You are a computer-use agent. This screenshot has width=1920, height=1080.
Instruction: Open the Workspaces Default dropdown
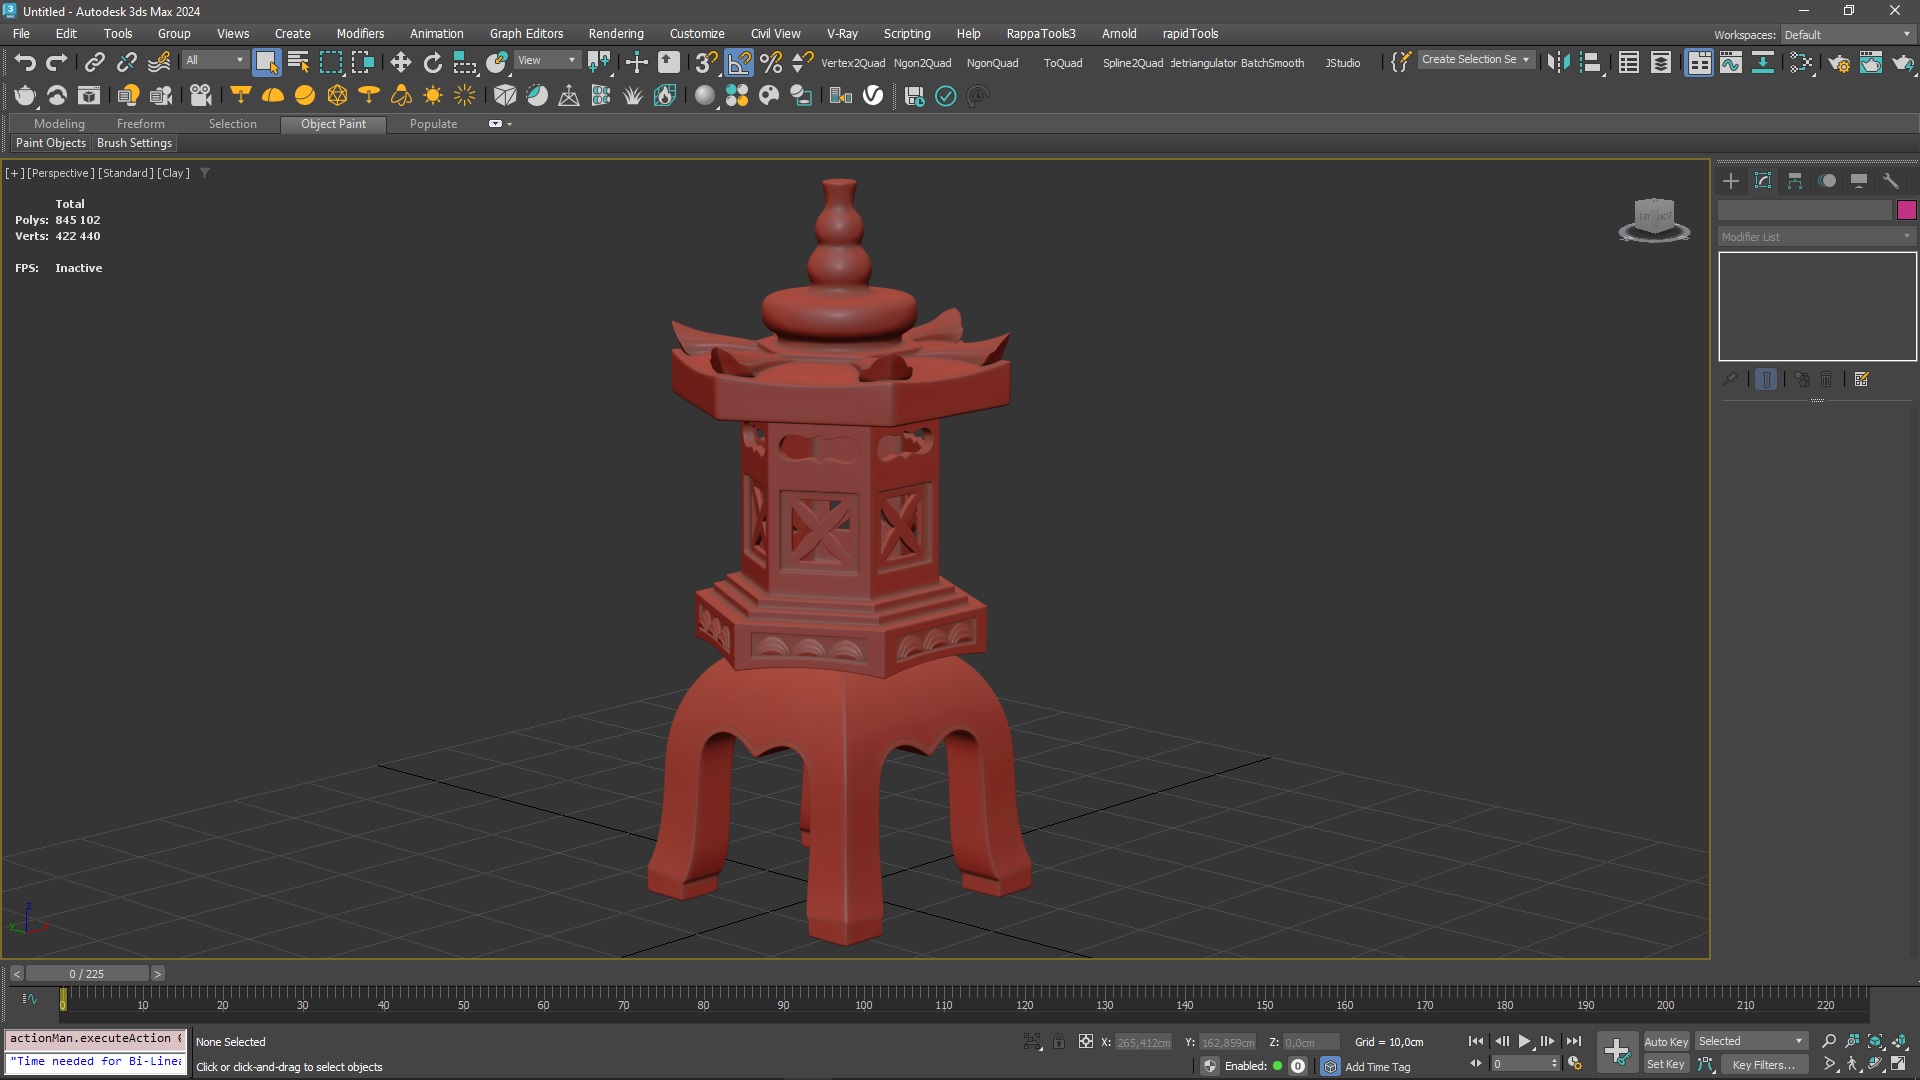(x=1847, y=34)
